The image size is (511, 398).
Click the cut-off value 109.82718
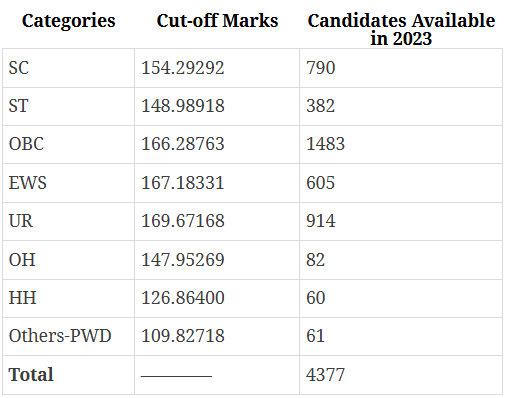tap(183, 336)
